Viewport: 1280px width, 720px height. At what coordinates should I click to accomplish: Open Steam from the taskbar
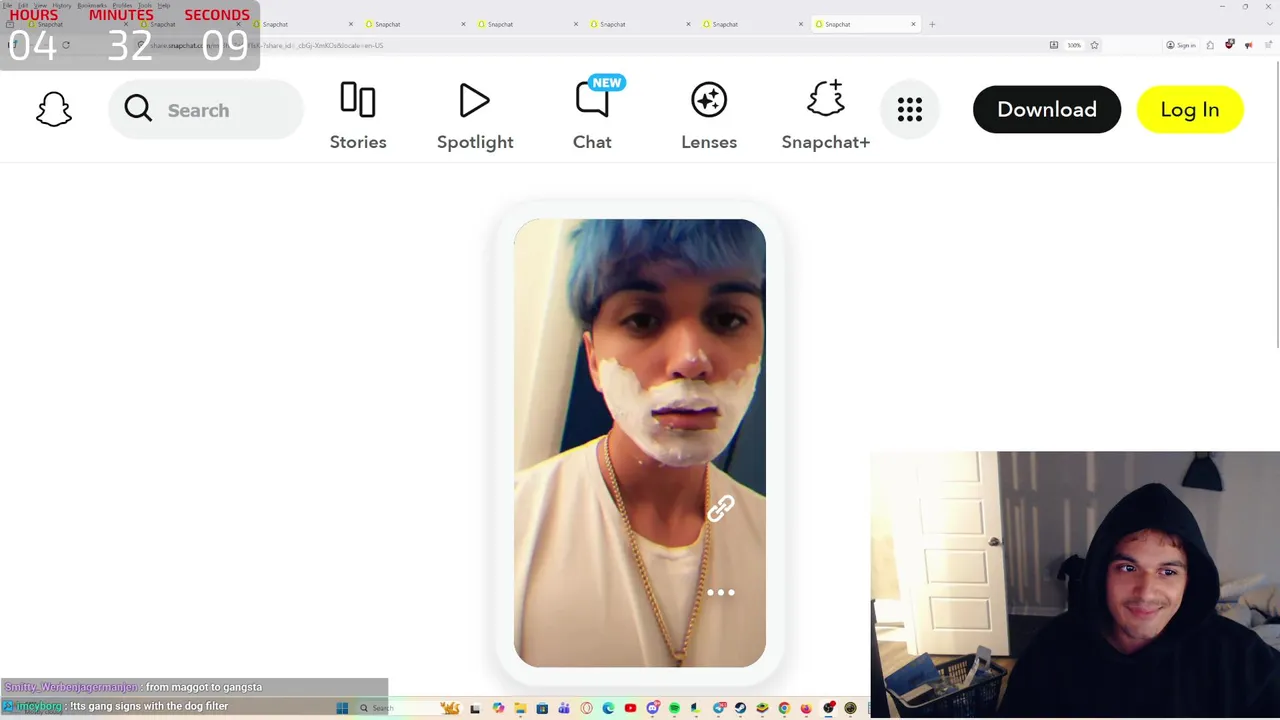[x=740, y=708]
